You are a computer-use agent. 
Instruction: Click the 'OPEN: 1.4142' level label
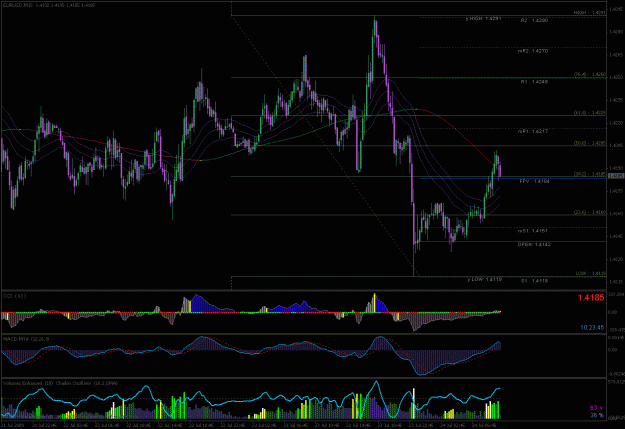[x=534, y=244]
